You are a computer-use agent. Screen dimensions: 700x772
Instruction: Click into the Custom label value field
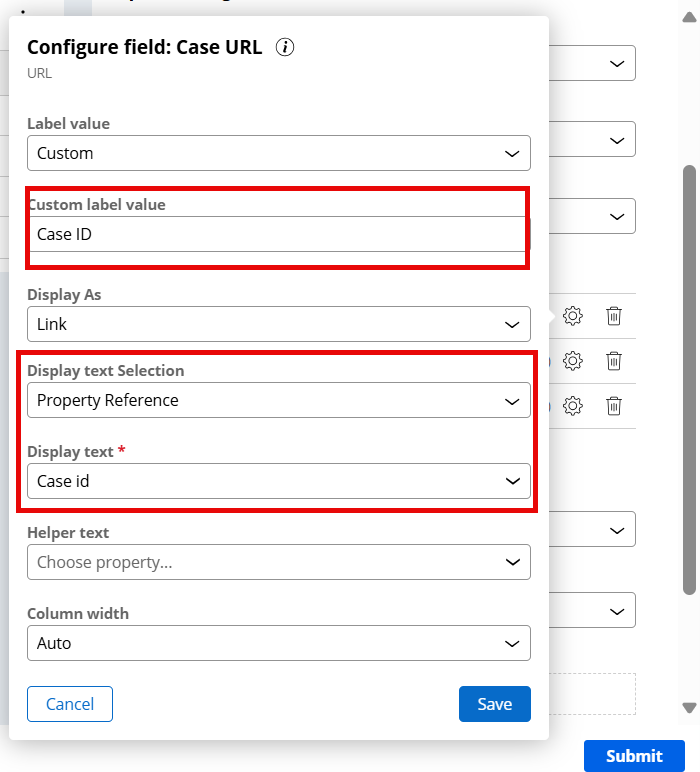276,234
